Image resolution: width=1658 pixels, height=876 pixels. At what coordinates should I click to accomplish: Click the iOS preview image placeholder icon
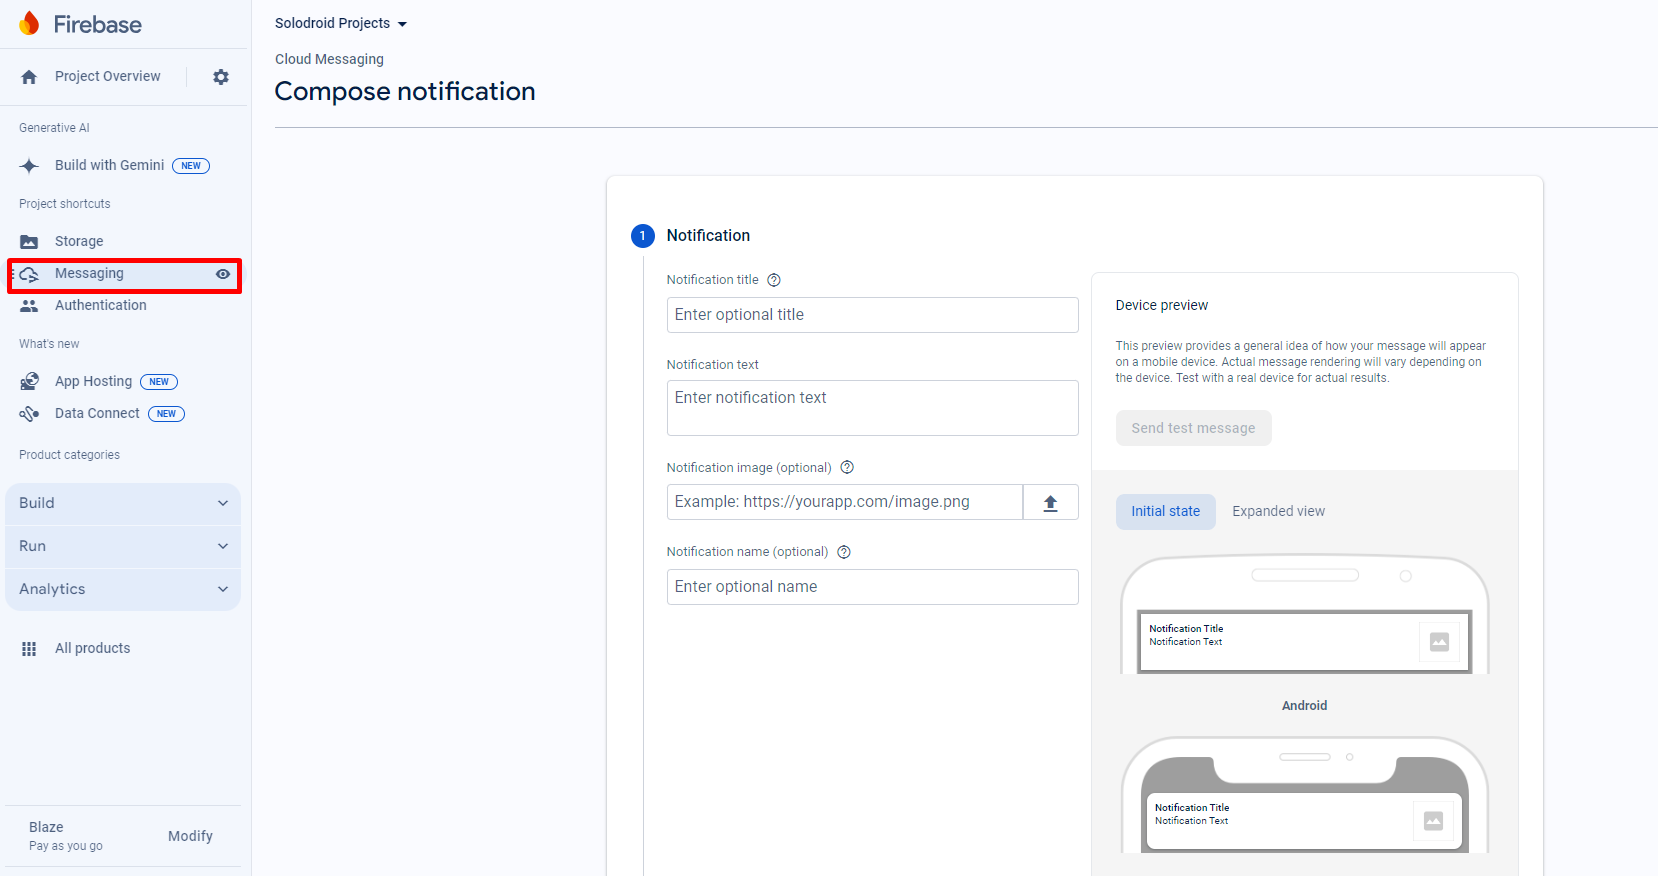click(1433, 821)
